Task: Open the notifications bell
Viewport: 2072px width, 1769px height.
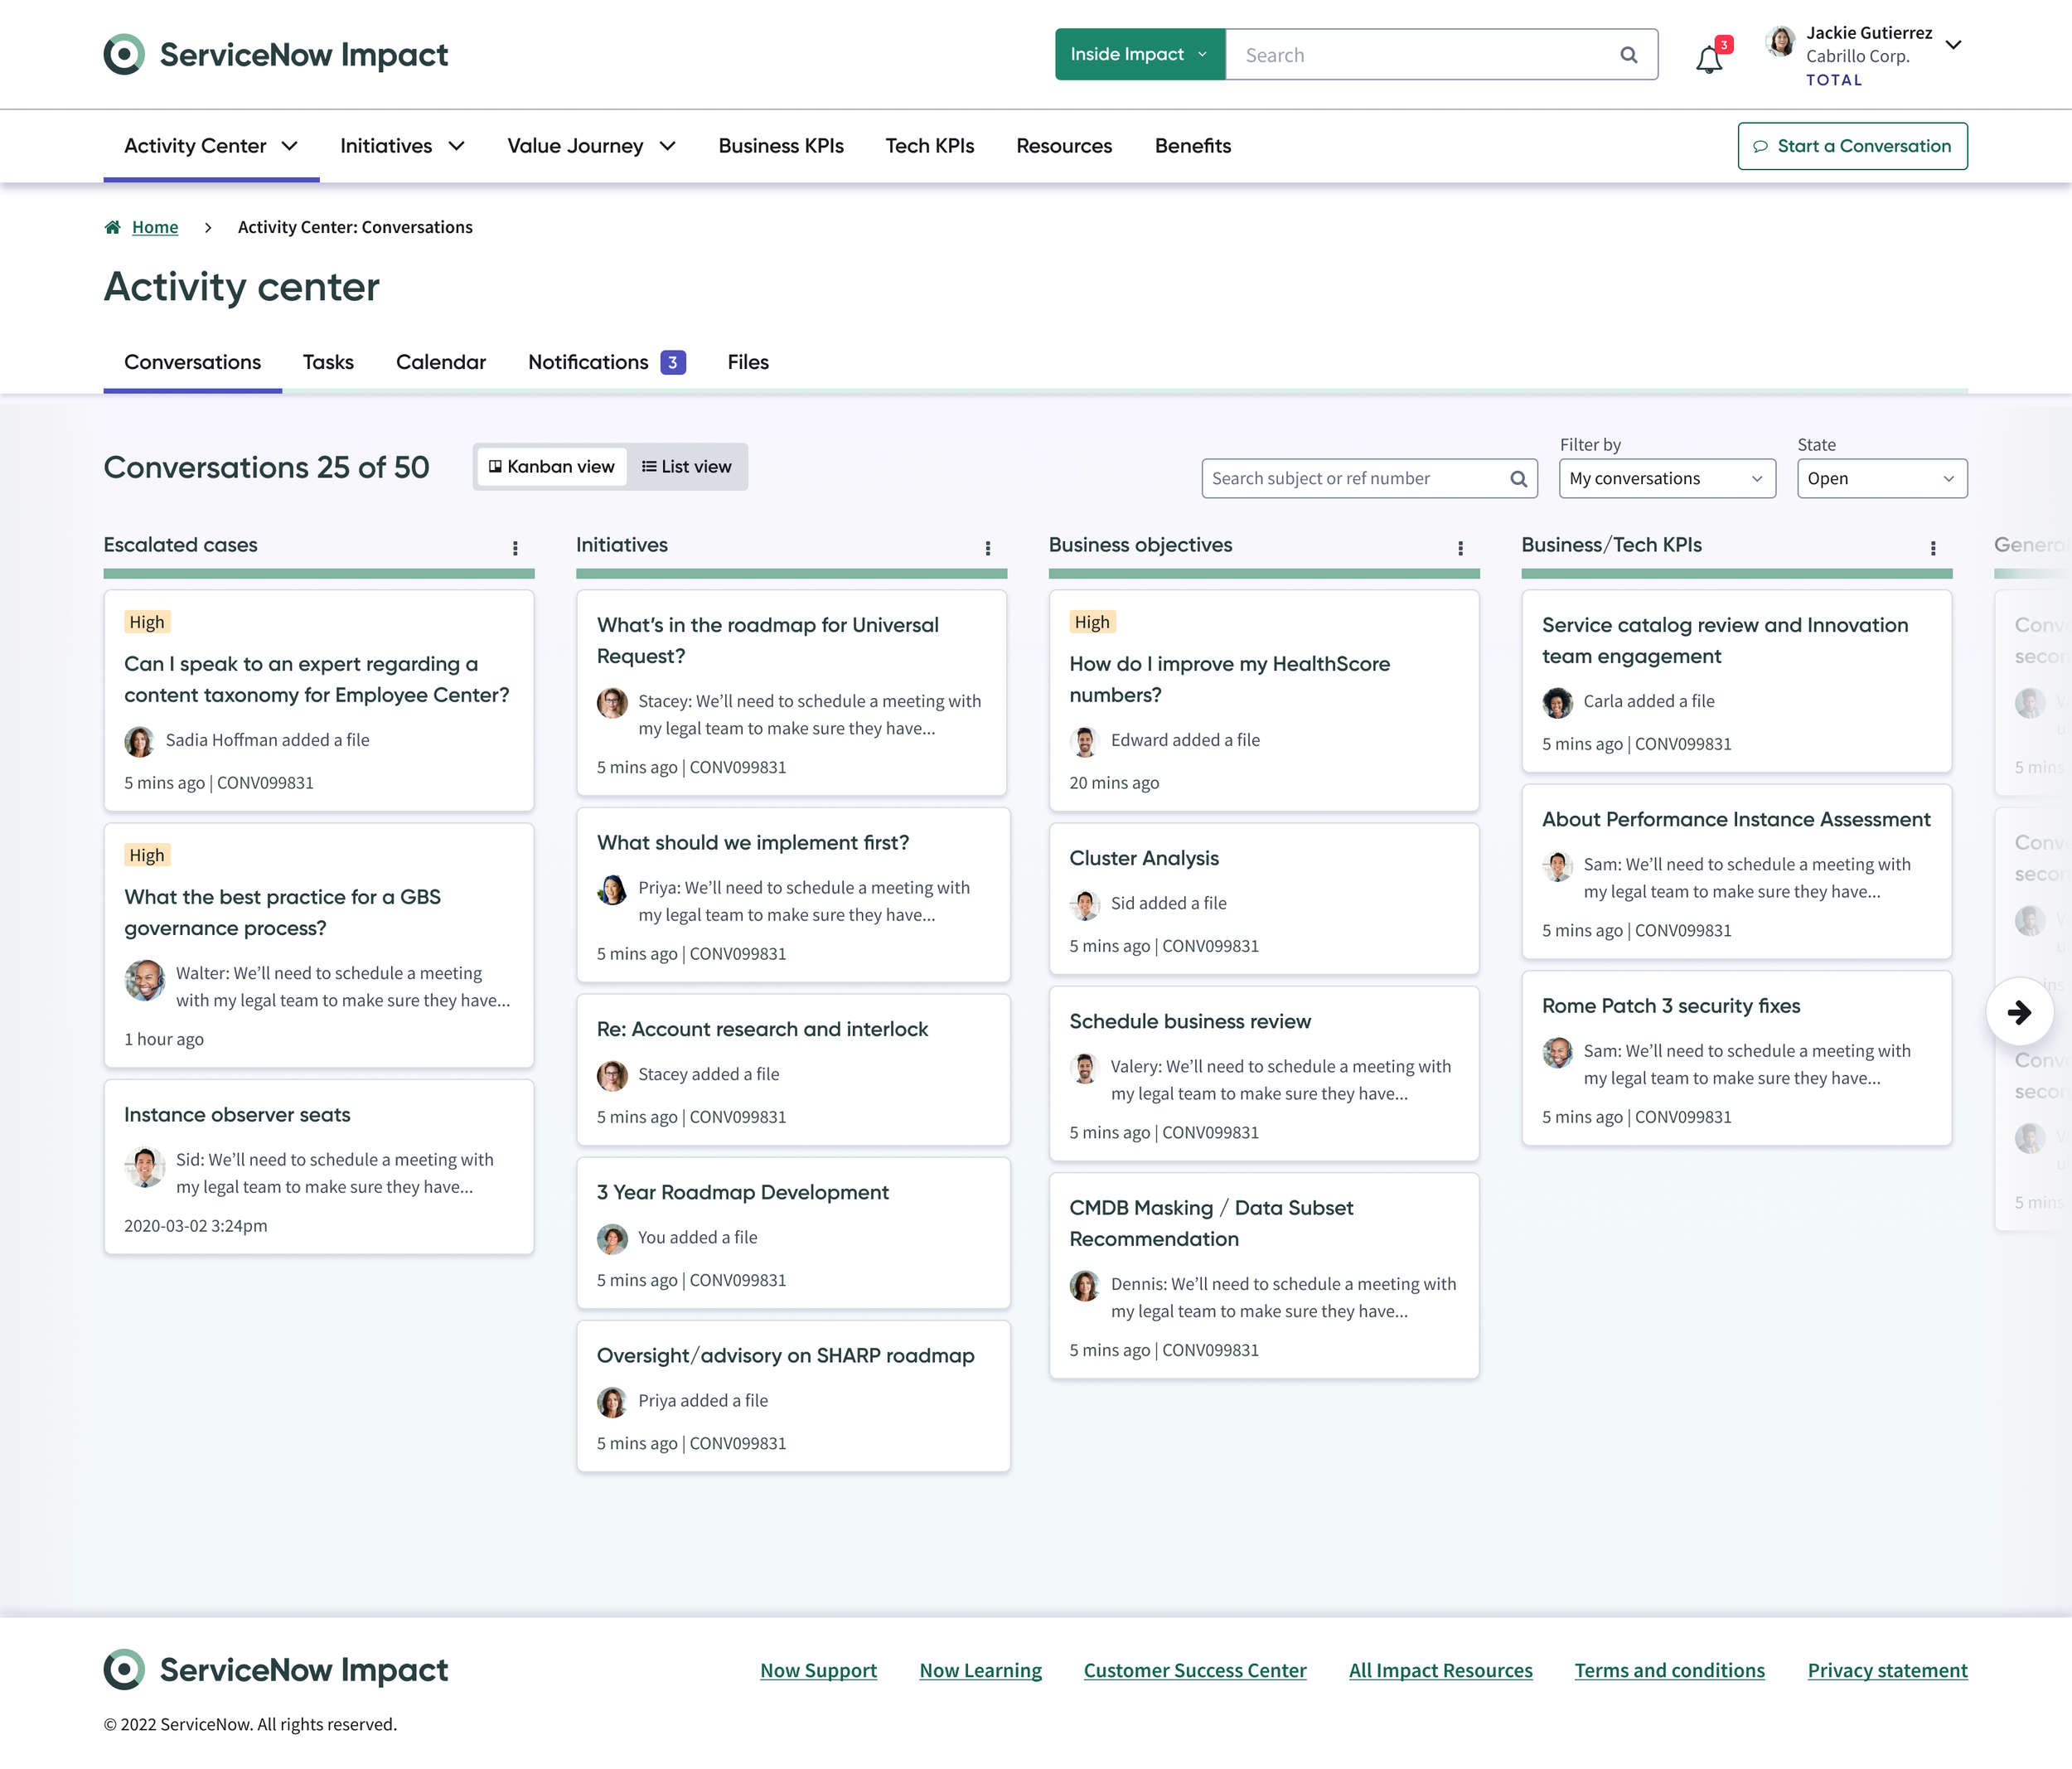Action: tap(1709, 60)
